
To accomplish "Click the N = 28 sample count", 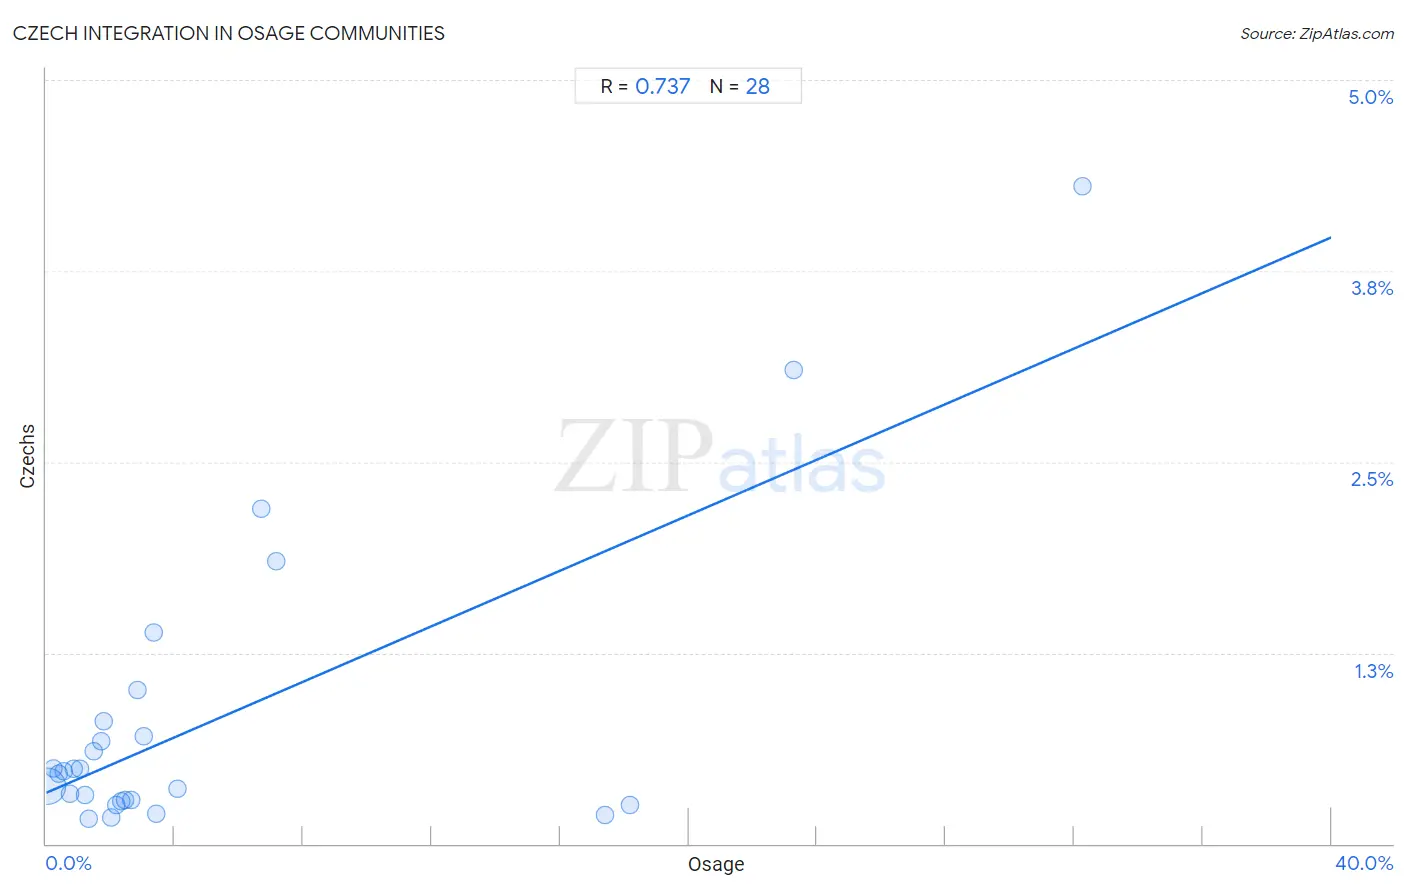I will tap(740, 86).
